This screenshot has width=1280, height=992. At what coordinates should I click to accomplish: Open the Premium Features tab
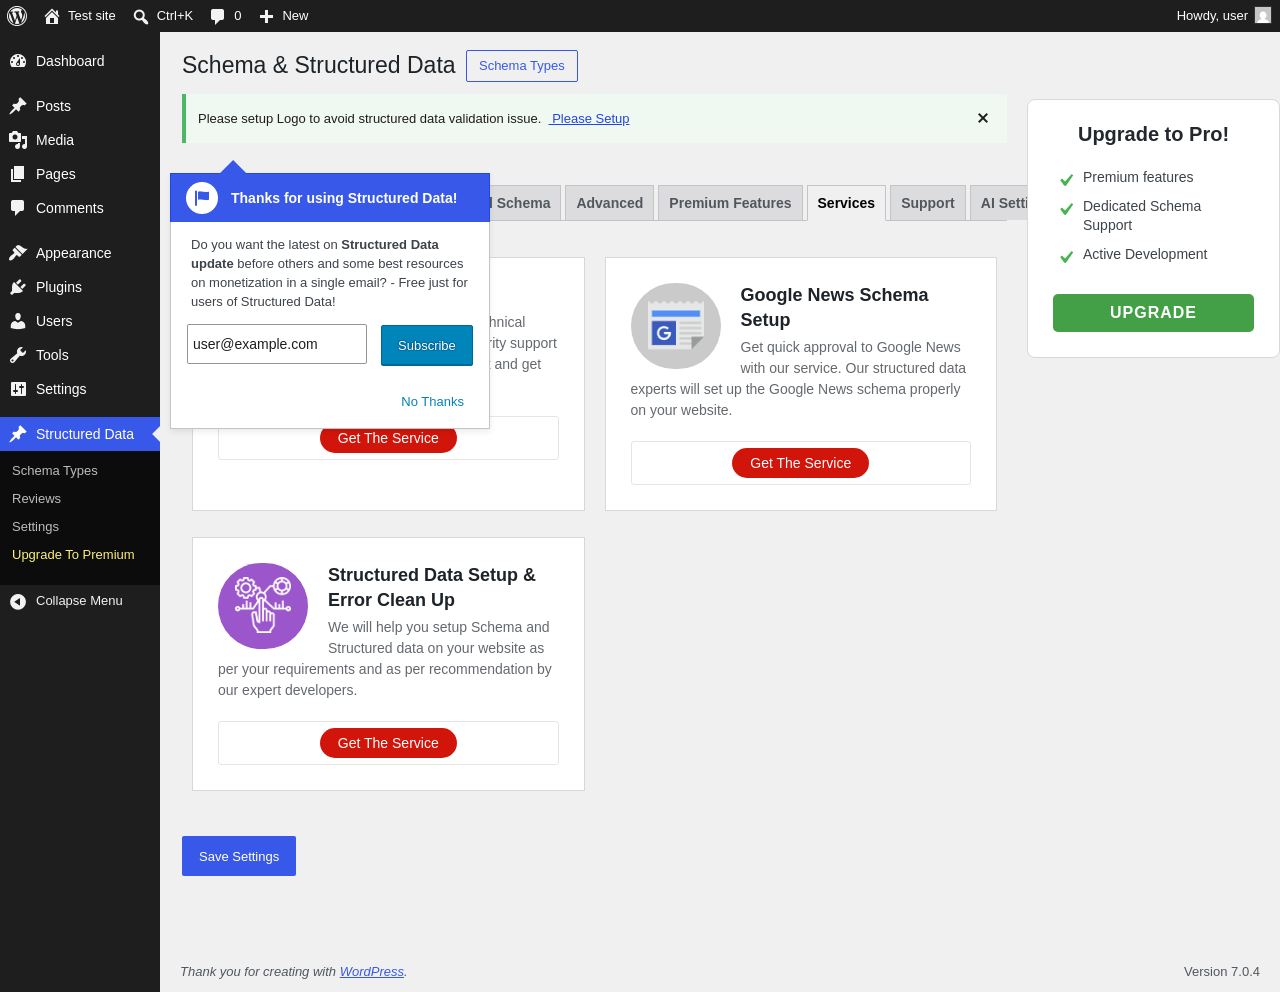coord(730,203)
